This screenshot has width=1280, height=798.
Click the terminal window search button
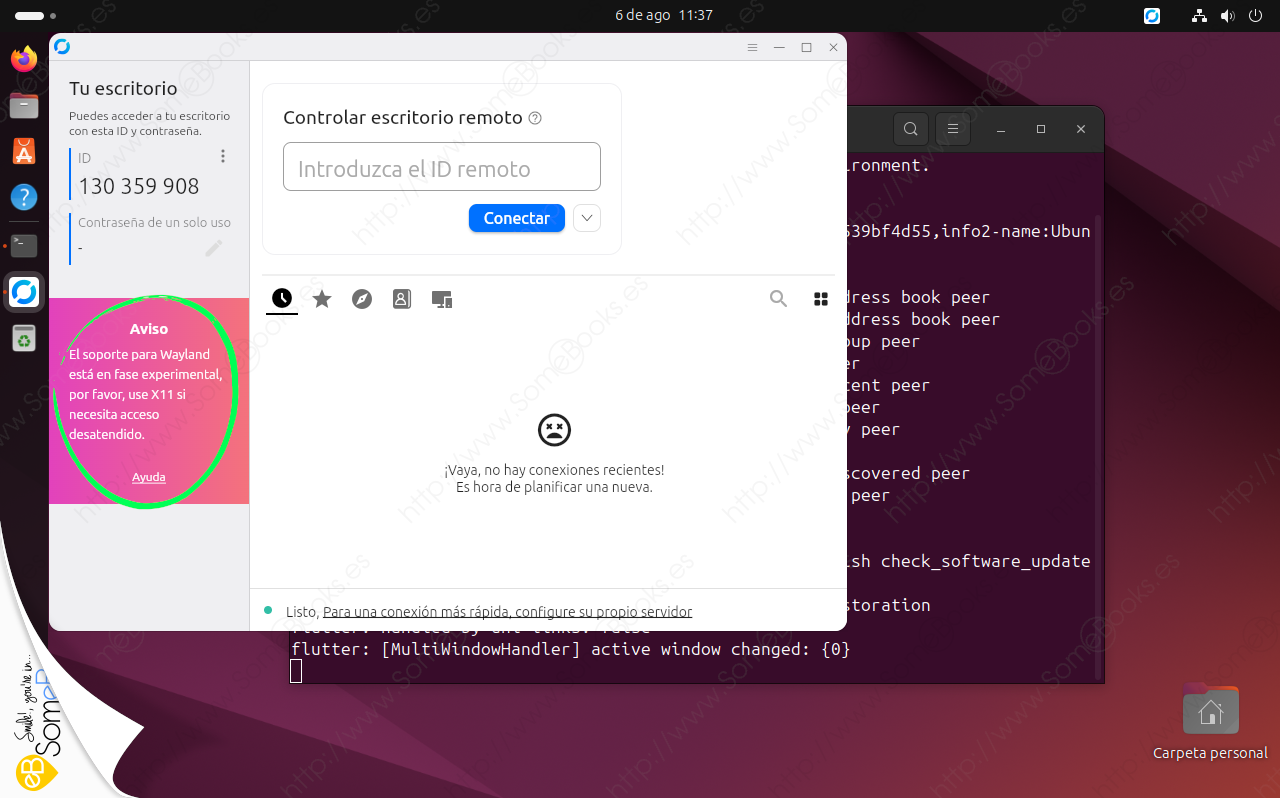(x=910, y=129)
